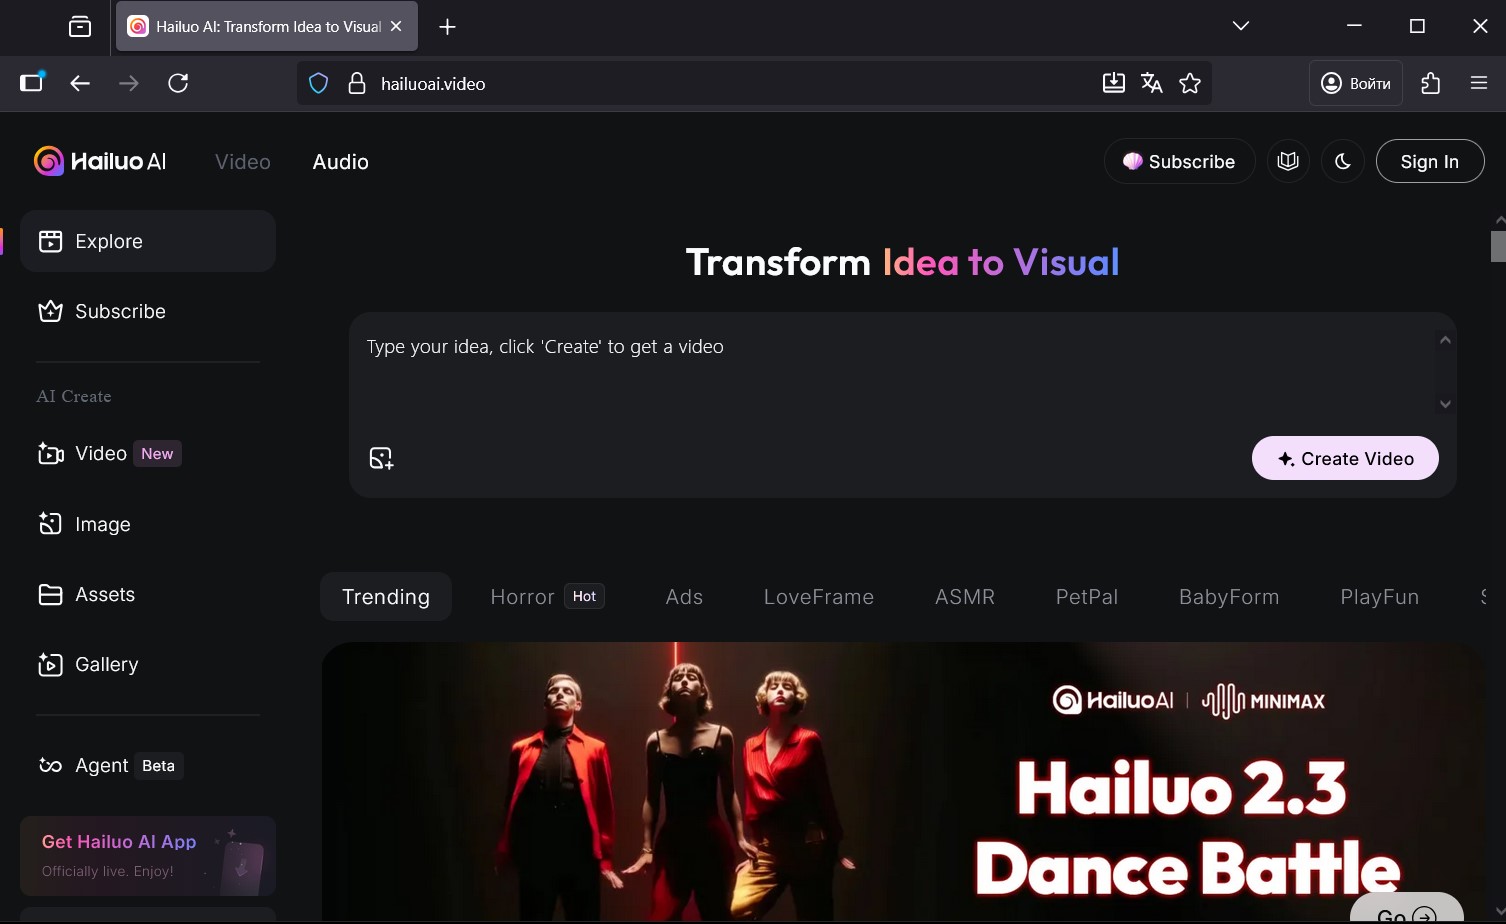
Task: Expand the list all tabs dropdown
Action: click(x=1240, y=26)
